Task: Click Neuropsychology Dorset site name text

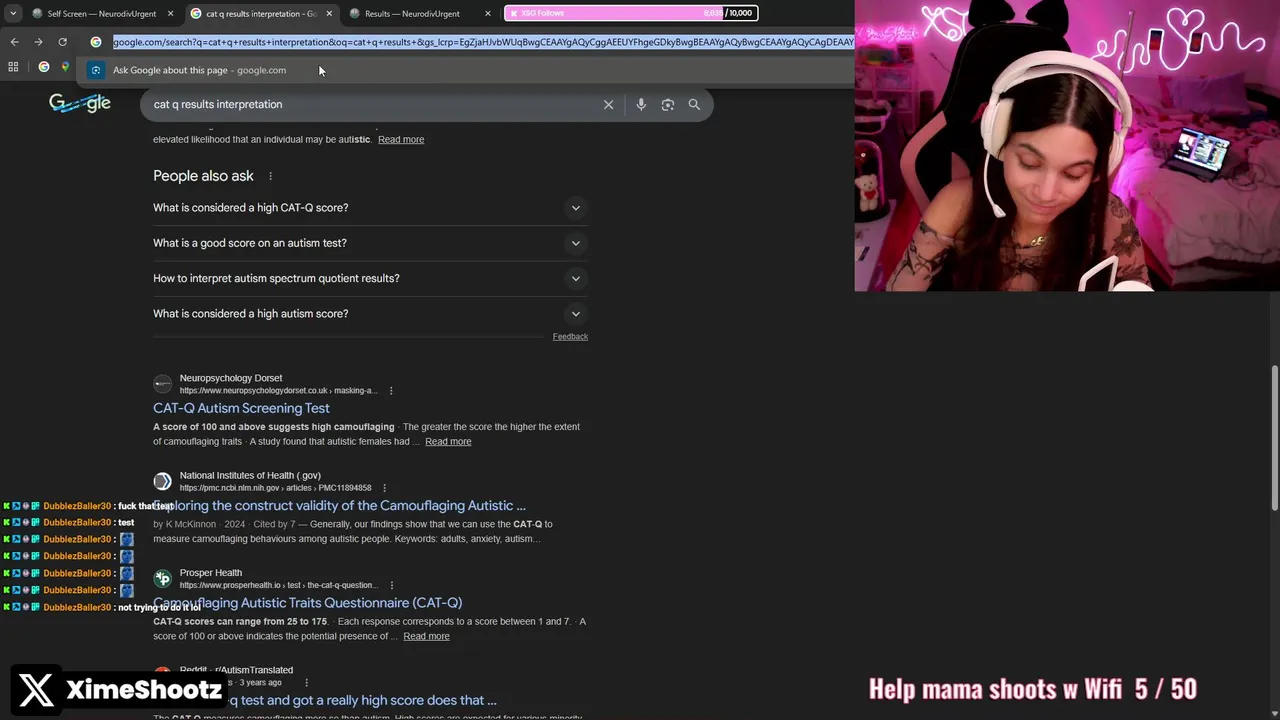Action: click(x=231, y=378)
